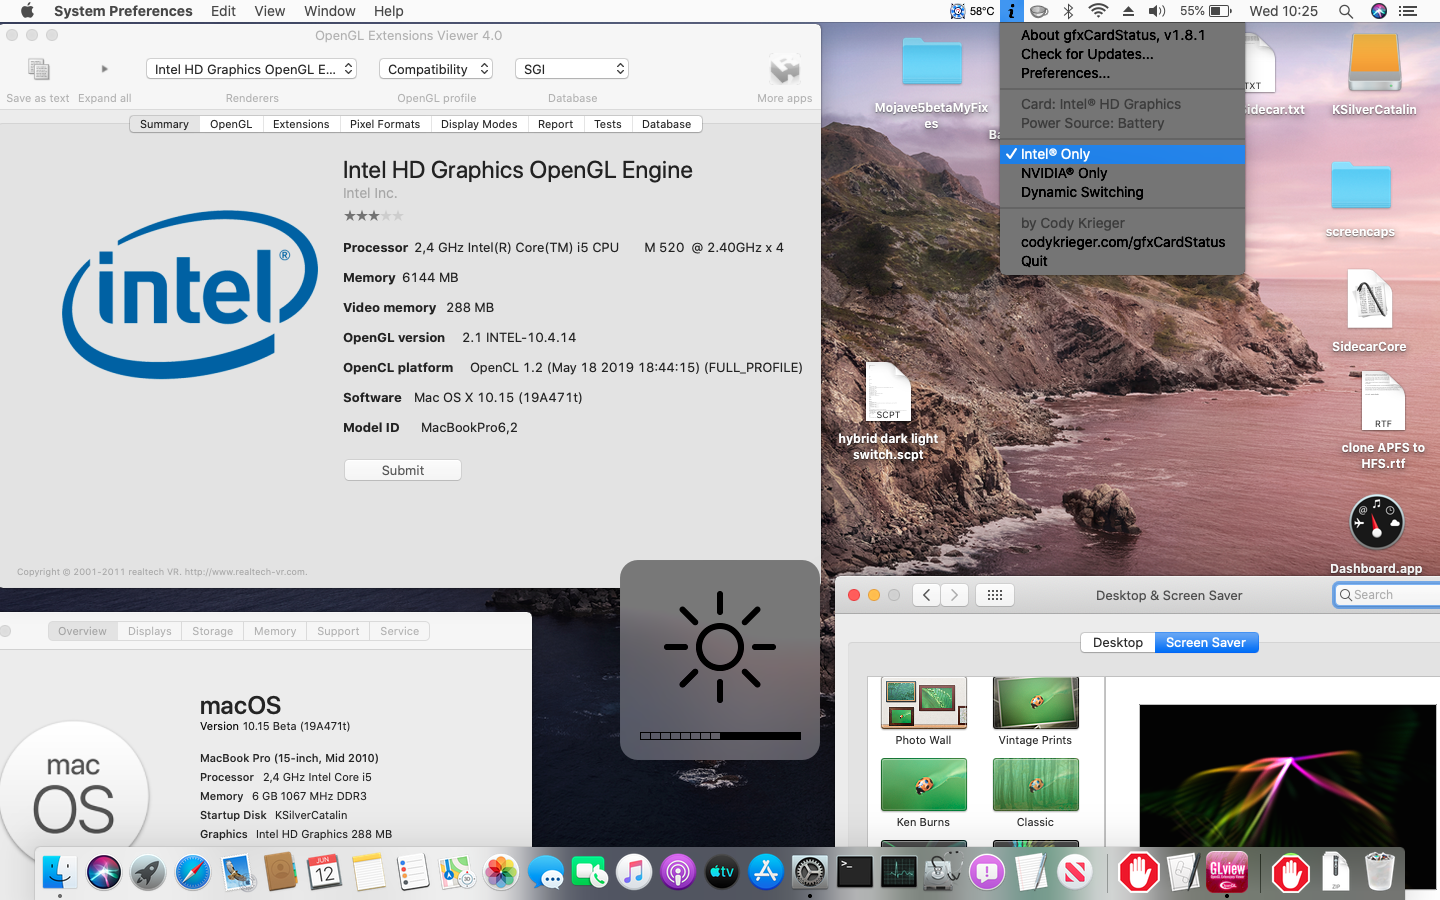Open the SGI database dropdown
Image resolution: width=1440 pixels, height=900 pixels.
pyautogui.click(x=572, y=69)
